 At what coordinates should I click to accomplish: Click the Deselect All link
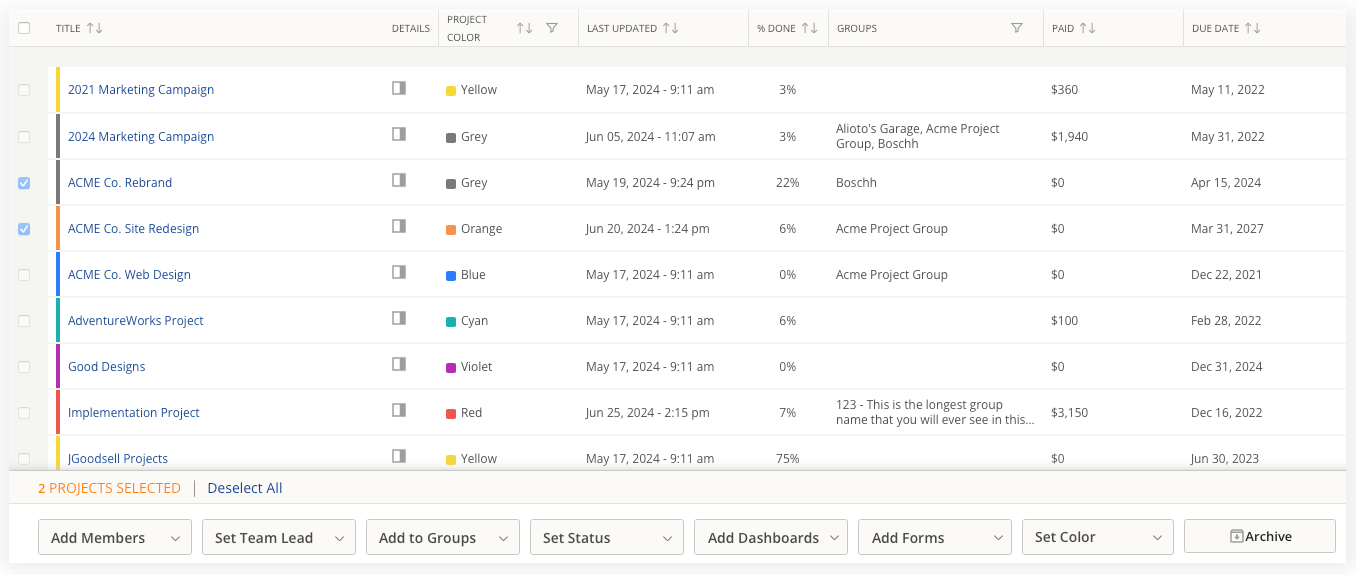pyautogui.click(x=245, y=488)
